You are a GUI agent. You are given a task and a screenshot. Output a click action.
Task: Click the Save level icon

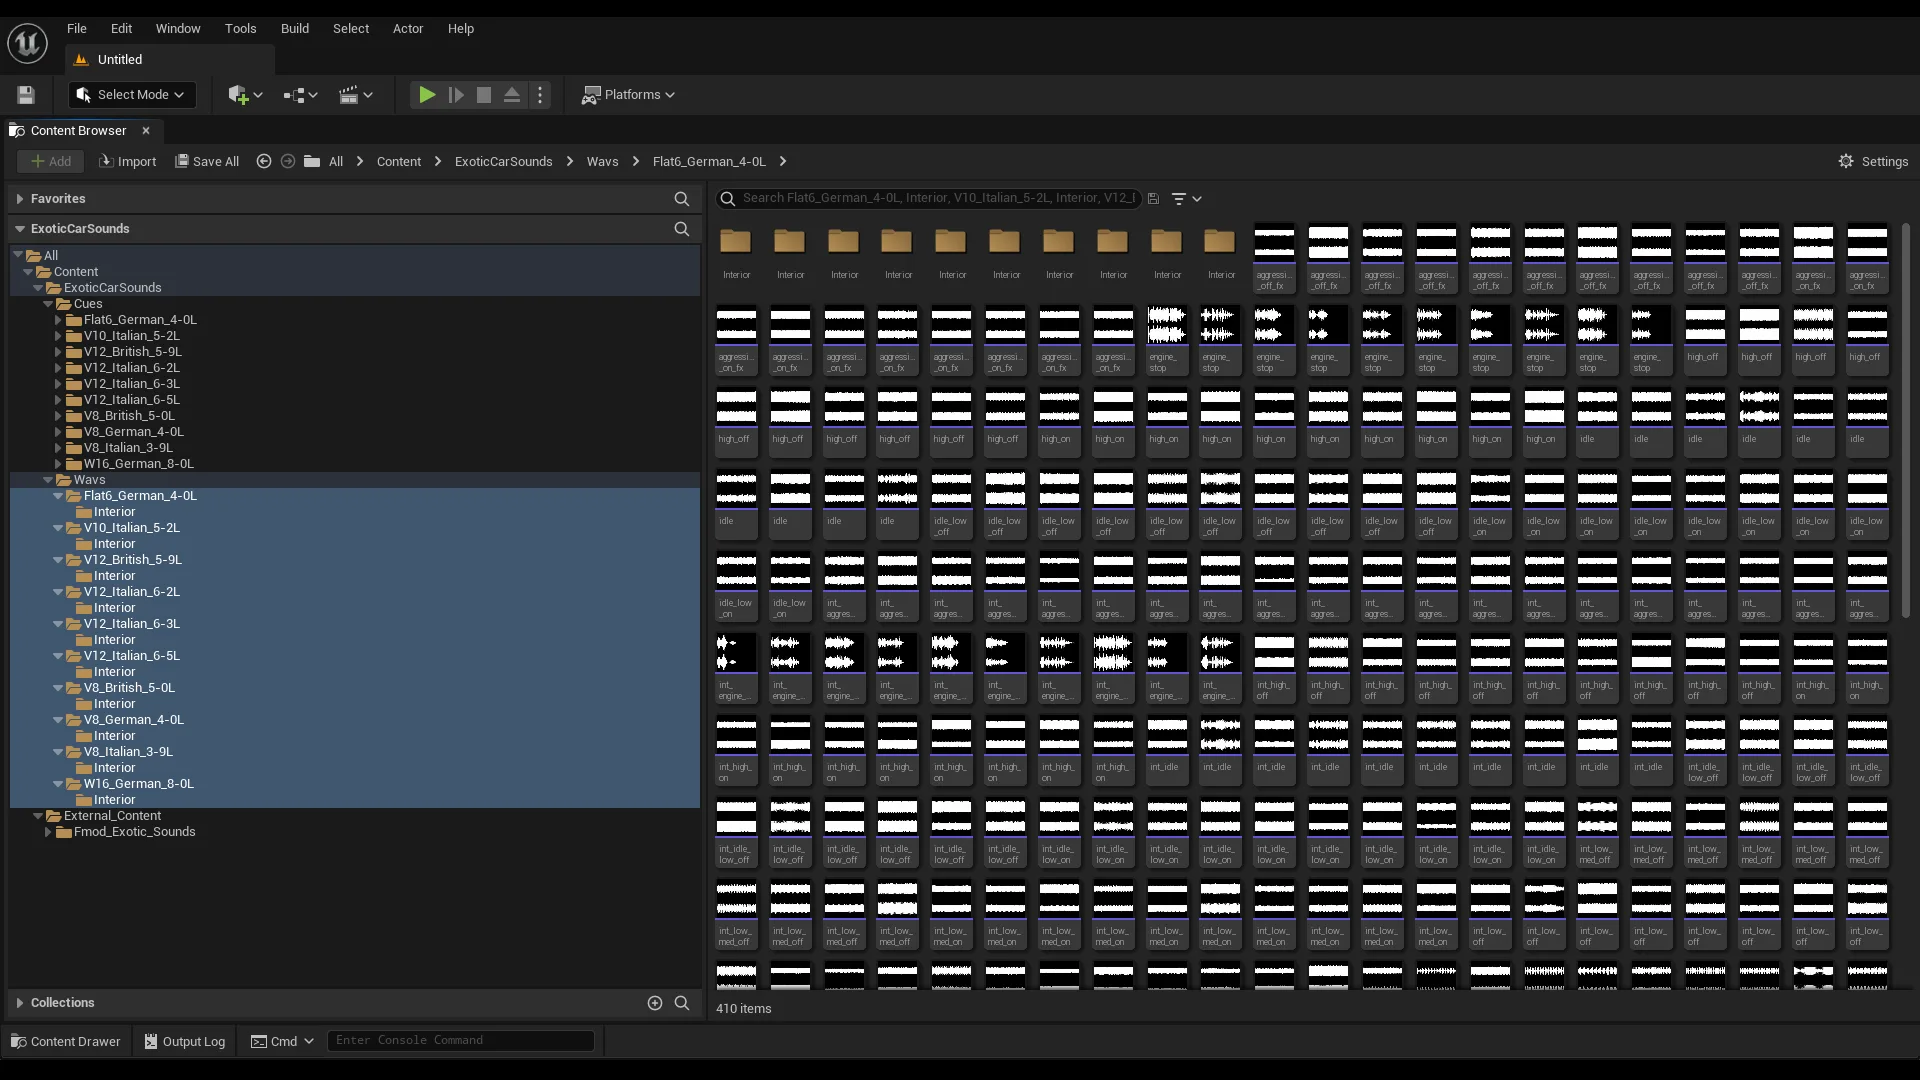click(26, 95)
